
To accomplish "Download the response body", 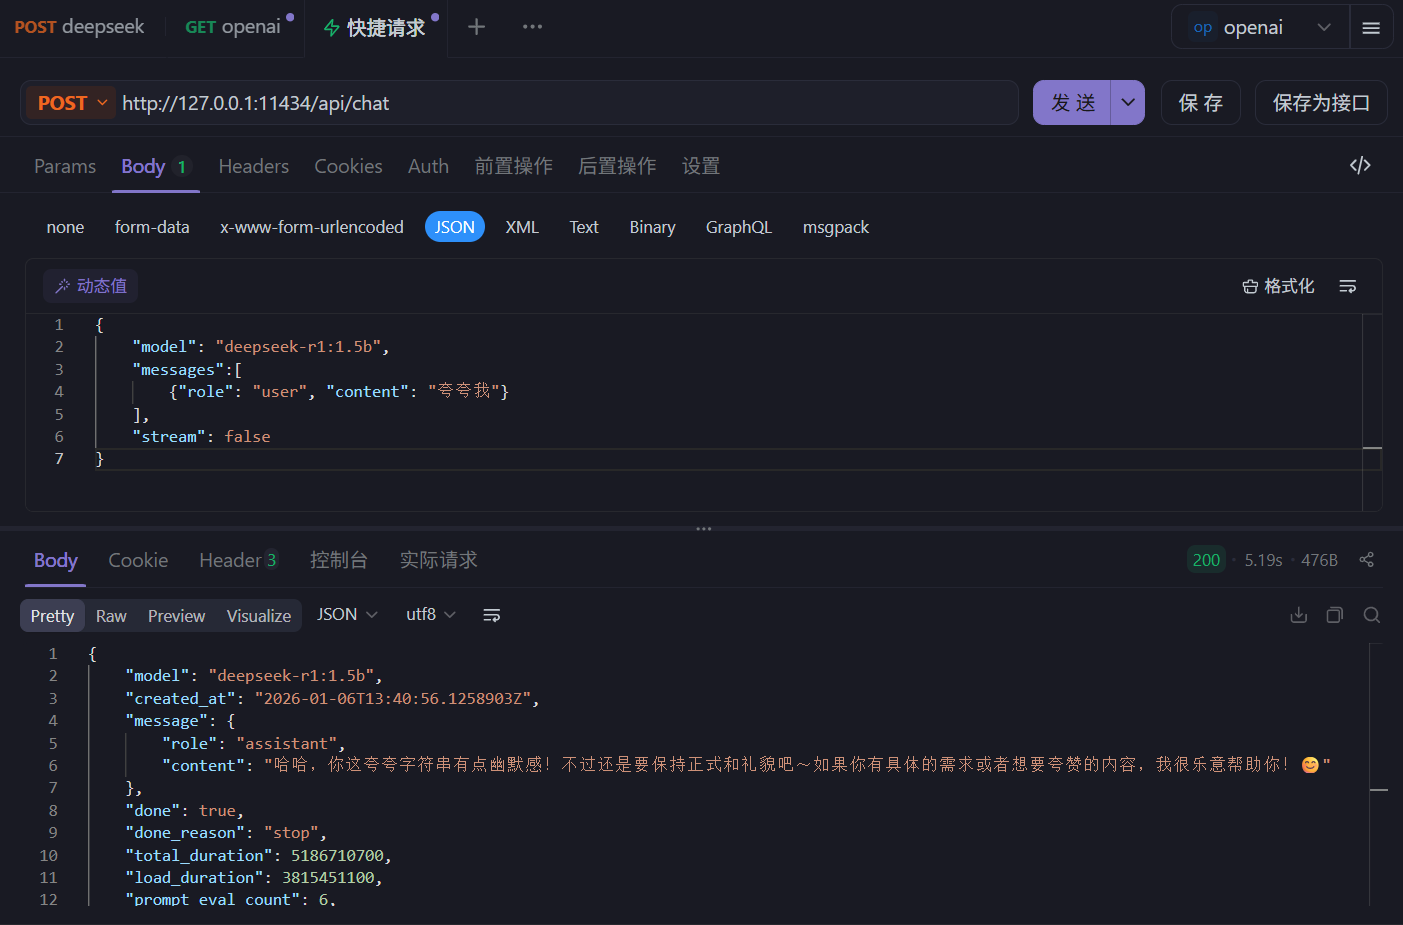I will pos(1298,614).
